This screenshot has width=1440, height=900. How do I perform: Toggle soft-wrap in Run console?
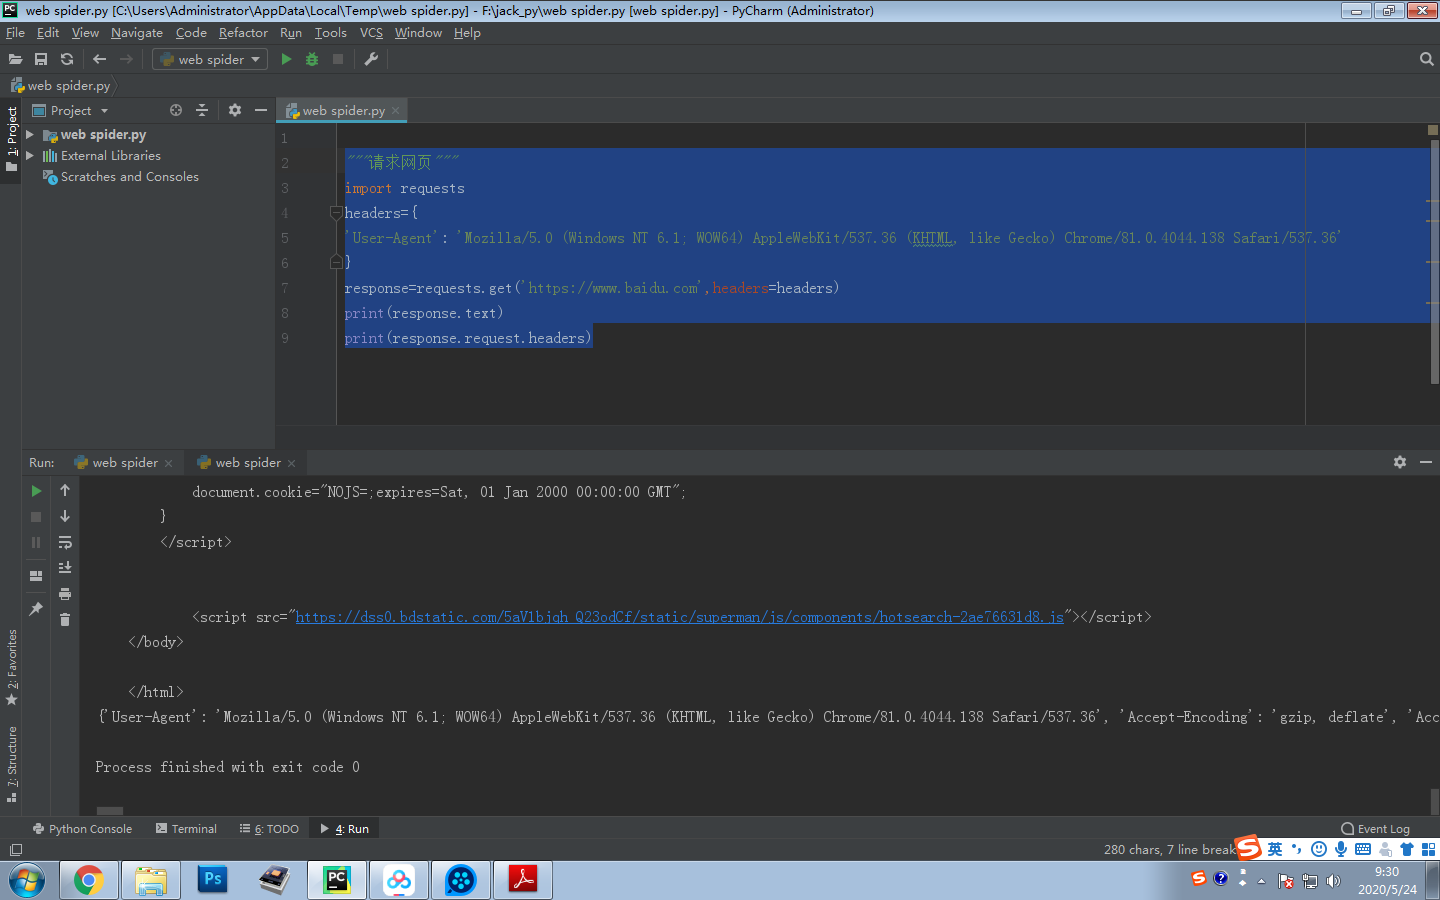(65, 542)
